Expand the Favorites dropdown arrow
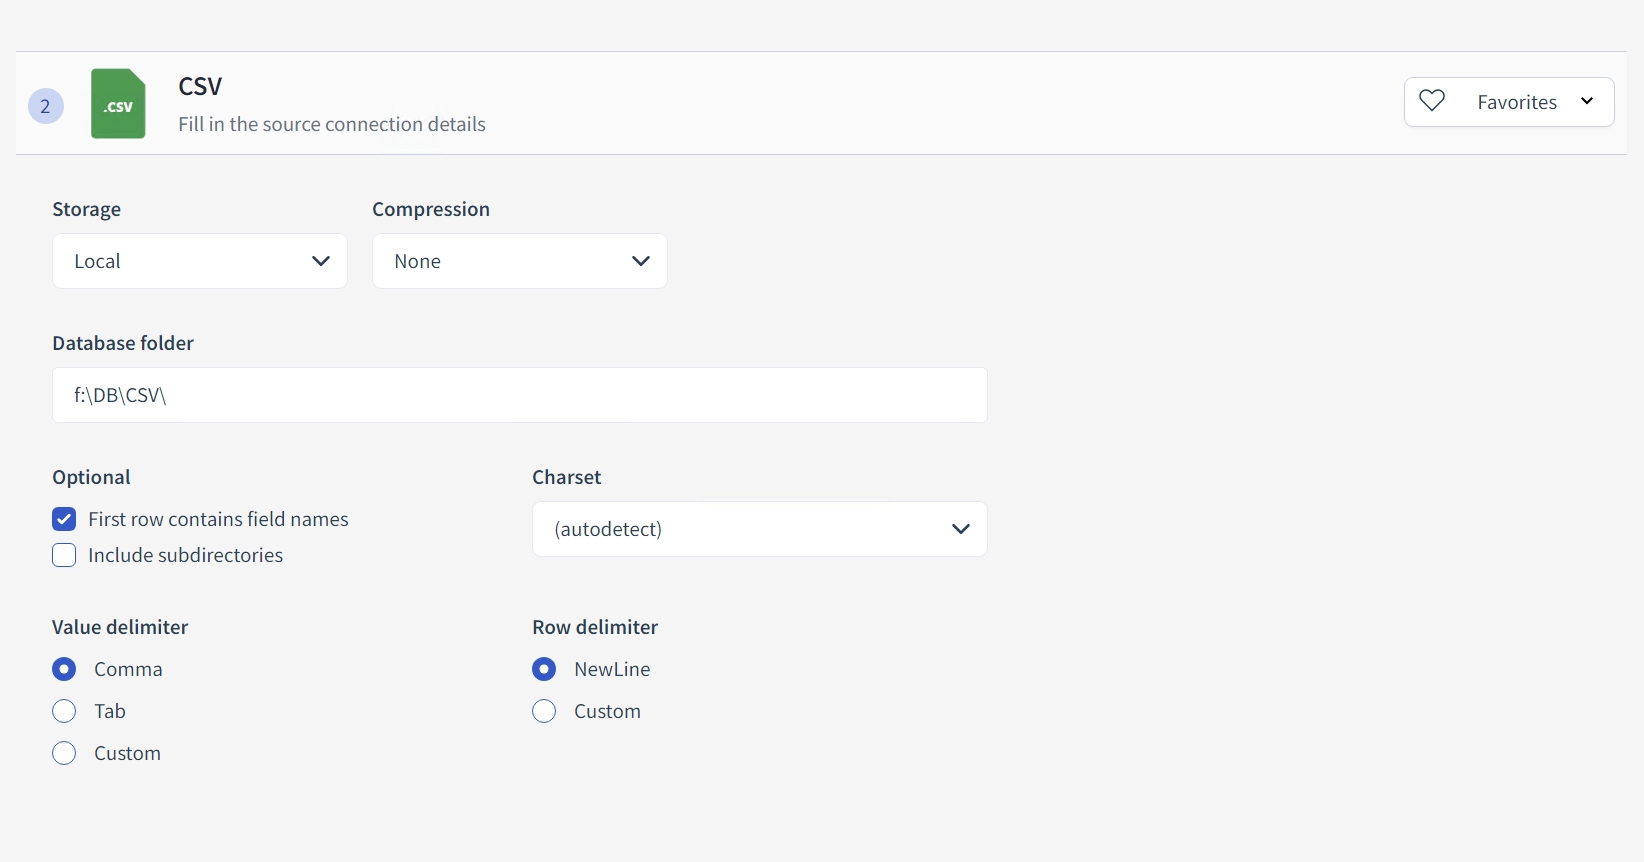Image resolution: width=1644 pixels, height=862 pixels. tap(1587, 101)
